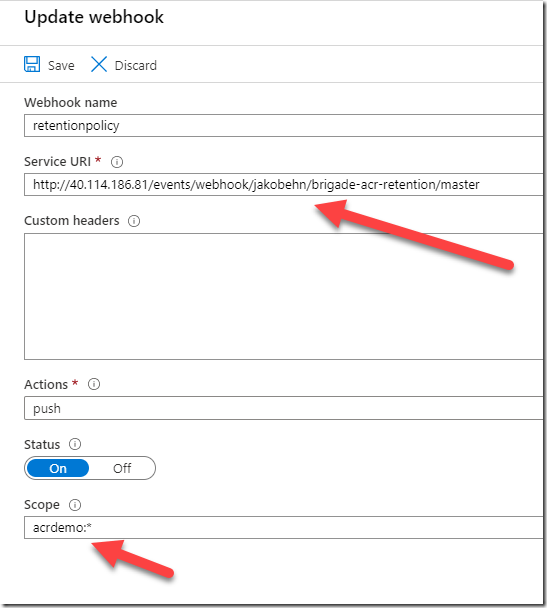The width and height of the screenshot is (547, 608).
Task: Click in the Custom headers text area
Action: pyautogui.click(x=283, y=296)
